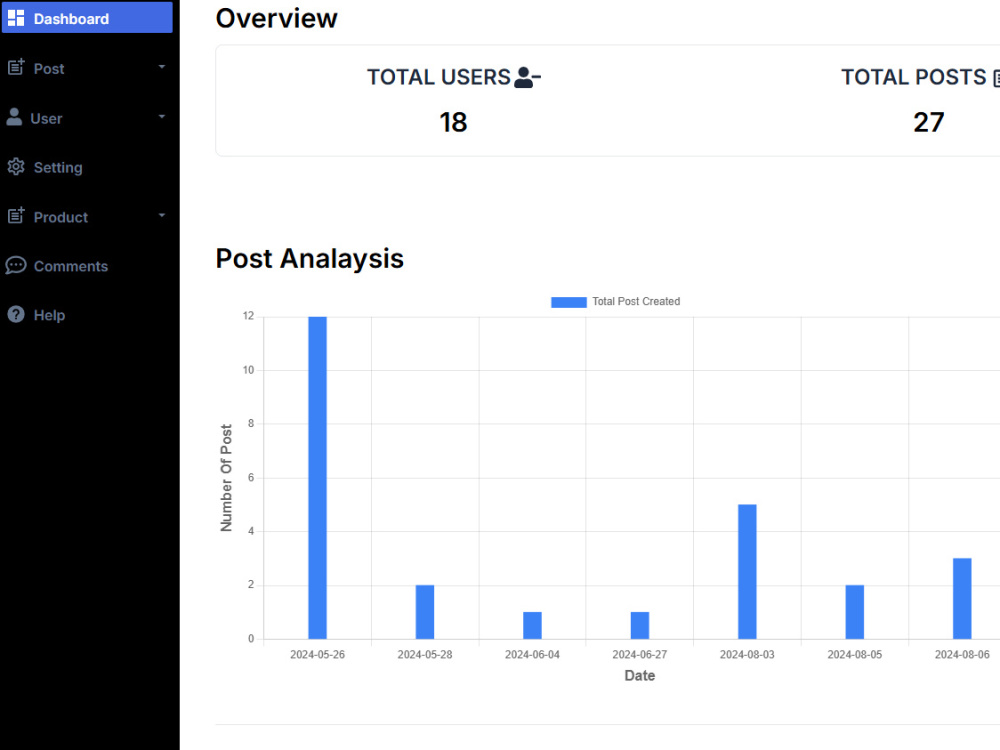Click the Date axis title

click(x=640, y=675)
